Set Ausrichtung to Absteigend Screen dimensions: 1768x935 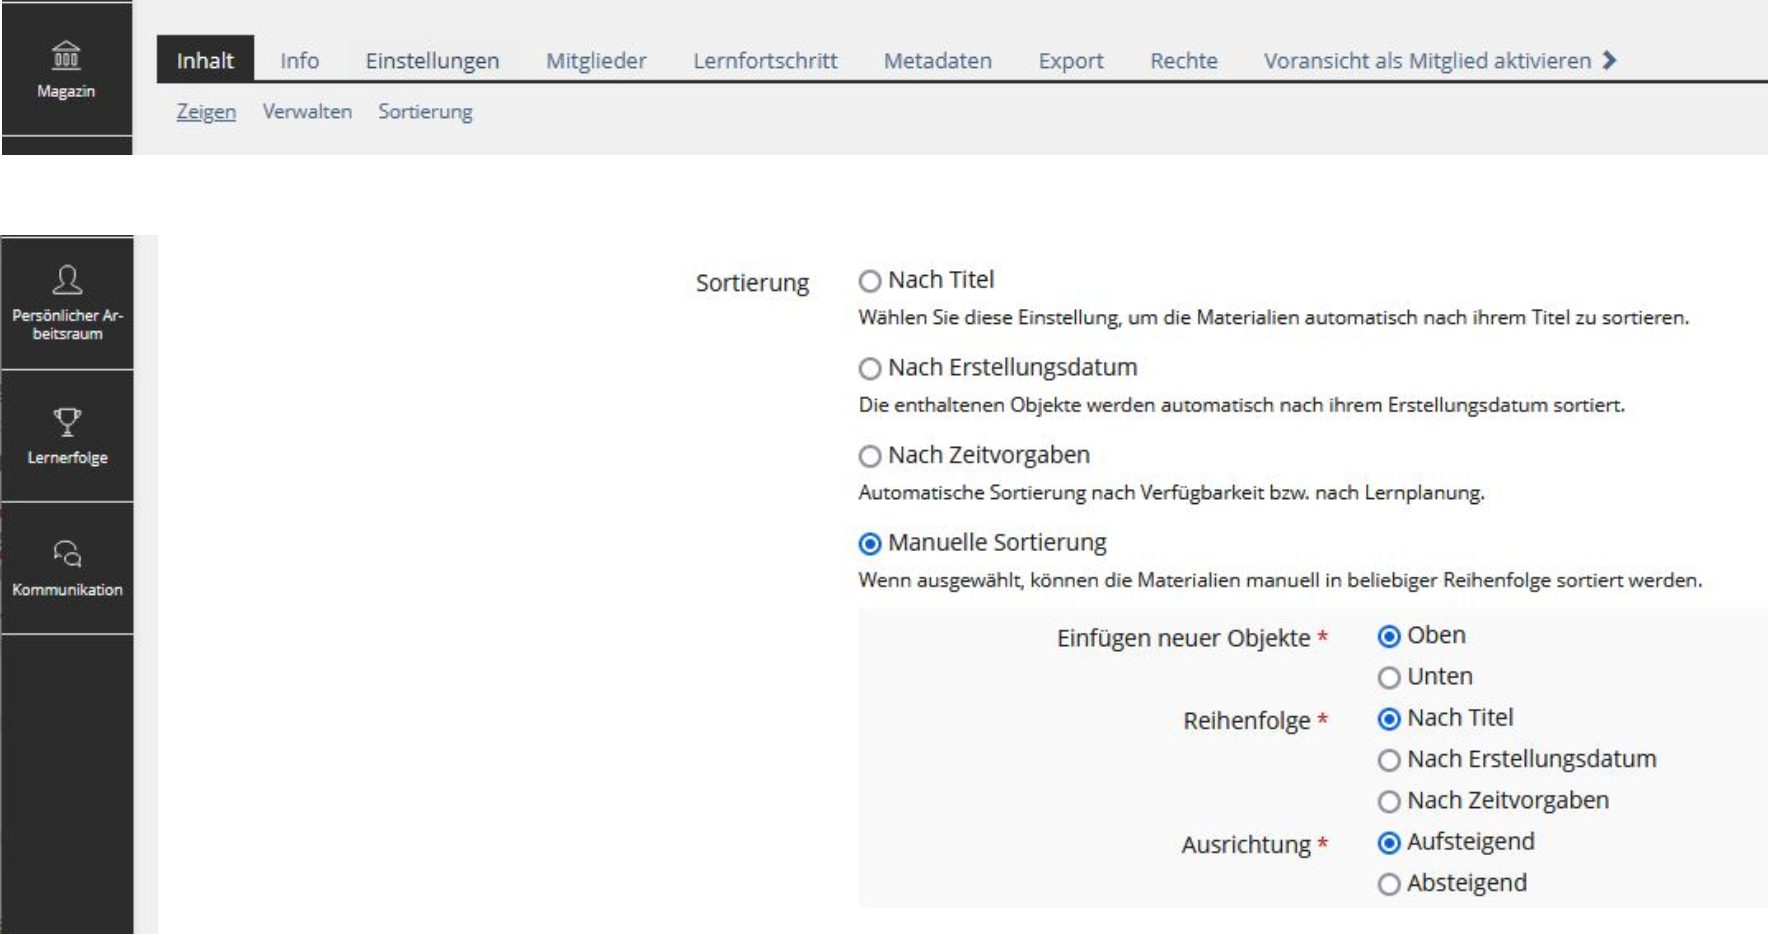point(1389,885)
